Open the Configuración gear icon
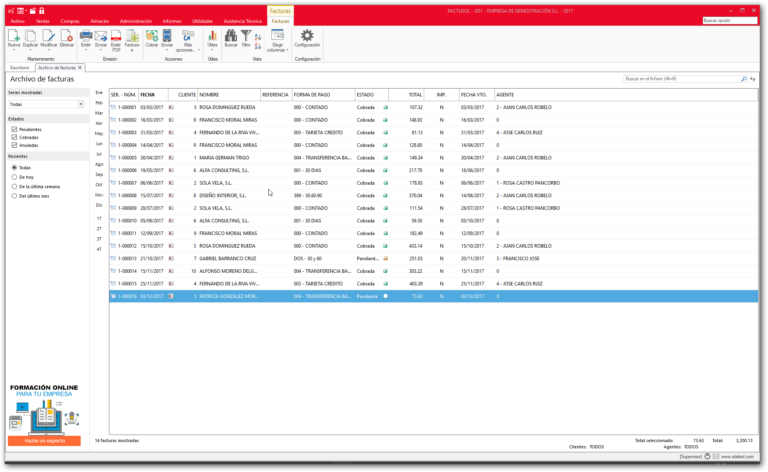768x472 pixels. tap(307, 39)
